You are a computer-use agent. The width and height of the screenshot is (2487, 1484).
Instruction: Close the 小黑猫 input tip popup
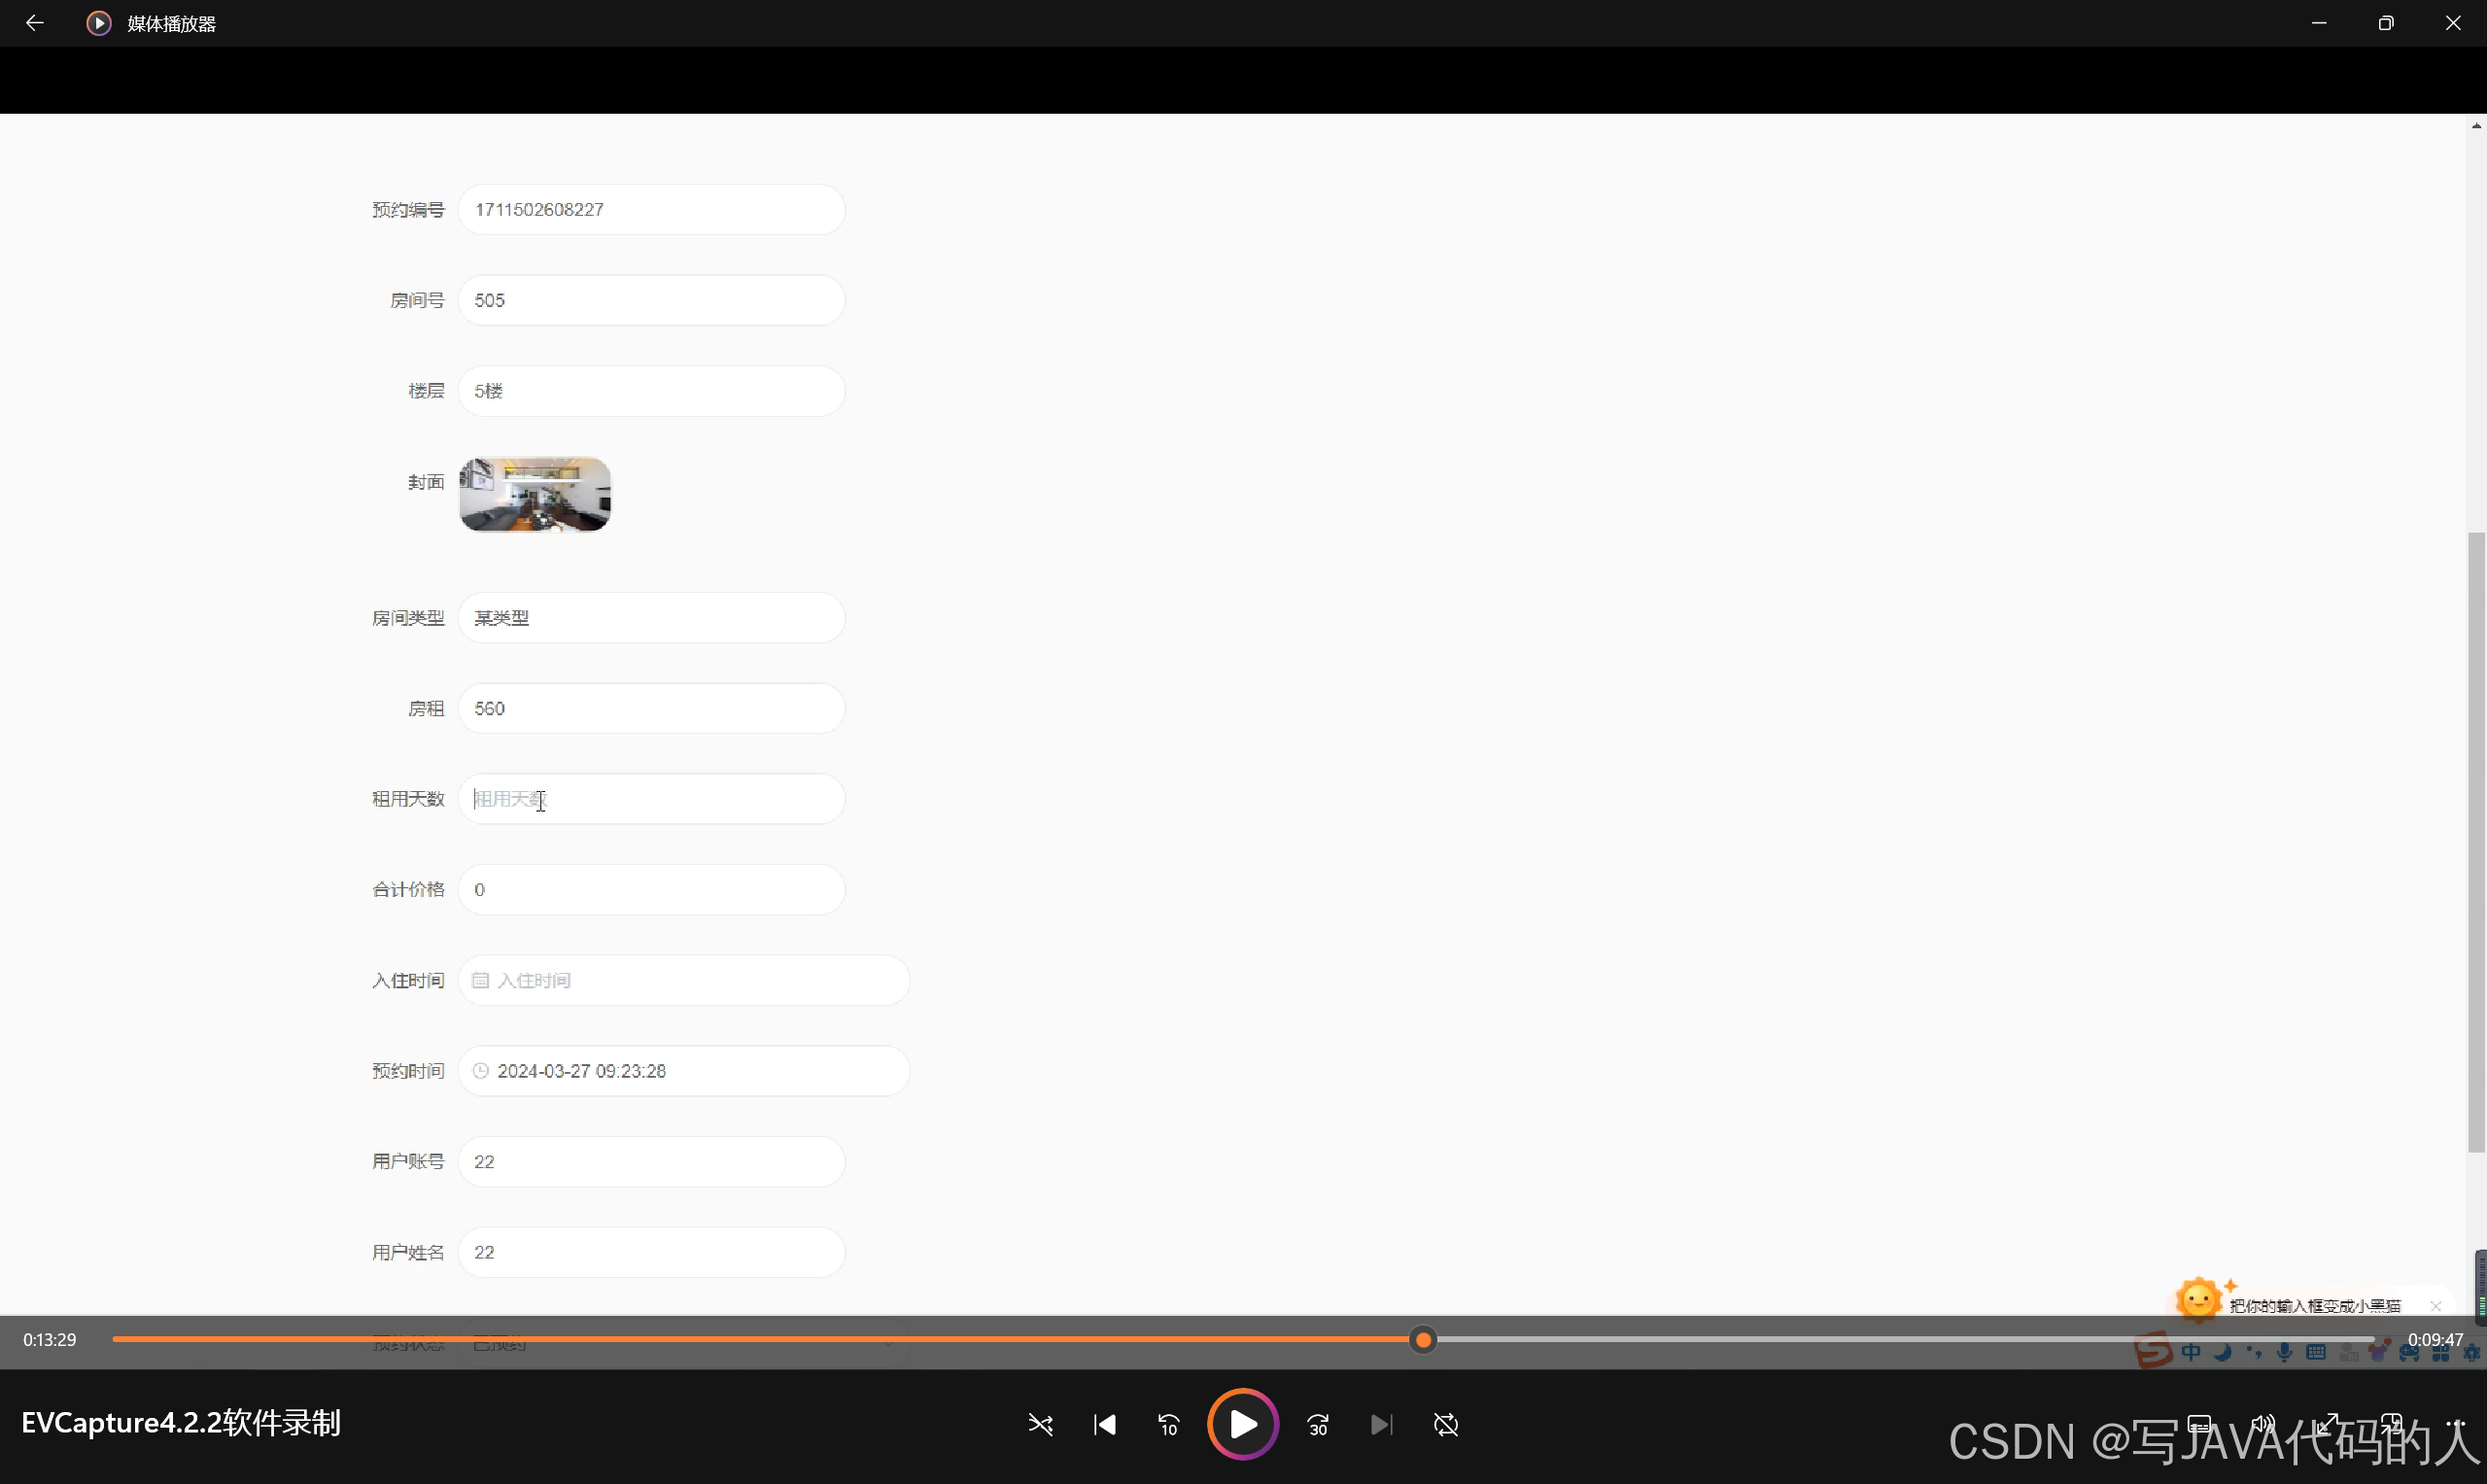[x=2436, y=1306]
